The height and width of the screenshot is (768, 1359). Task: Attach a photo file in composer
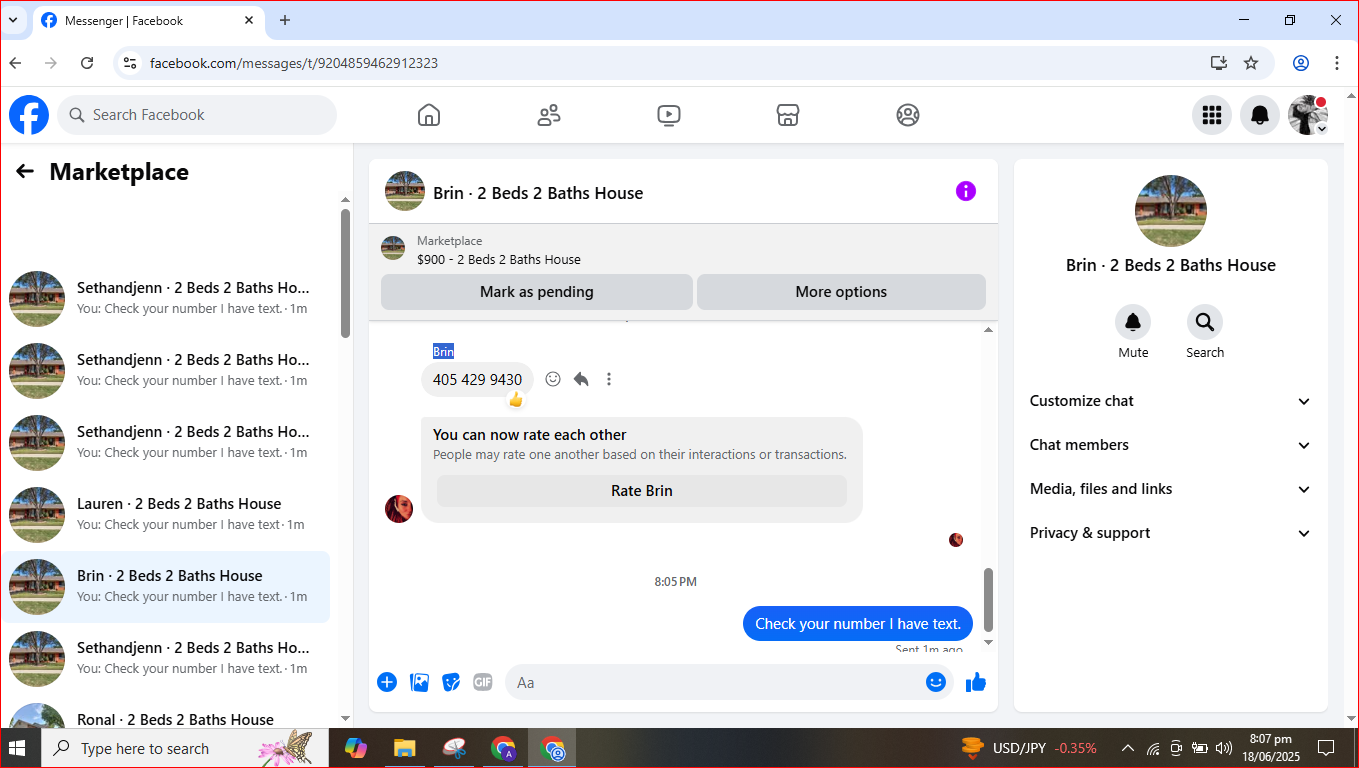(x=420, y=682)
